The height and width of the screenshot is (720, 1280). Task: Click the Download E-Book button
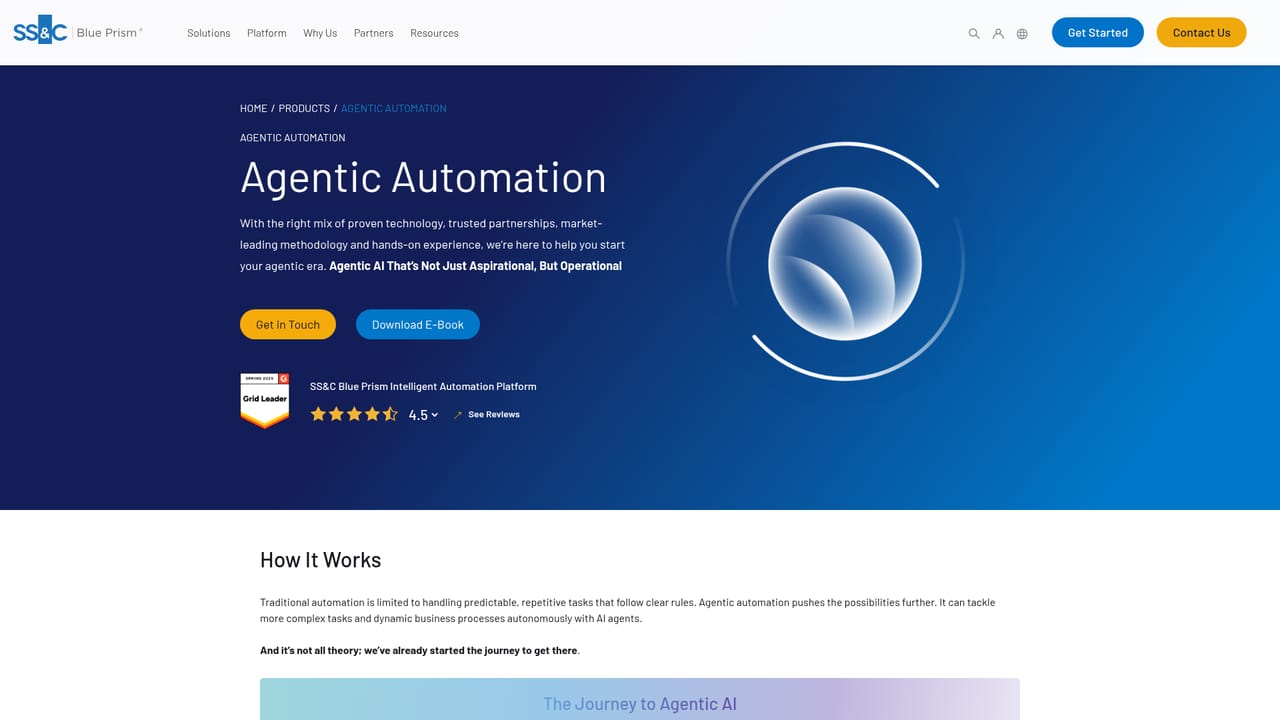(418, 324)
